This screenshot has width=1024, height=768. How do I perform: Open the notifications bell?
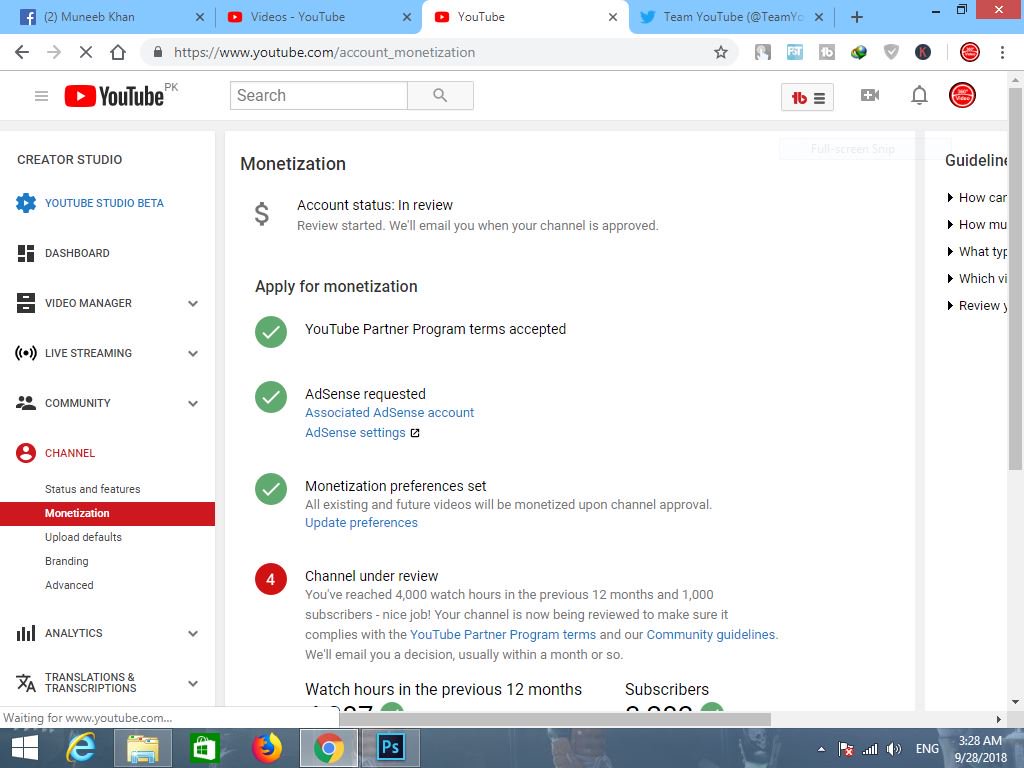pos(919,95)
